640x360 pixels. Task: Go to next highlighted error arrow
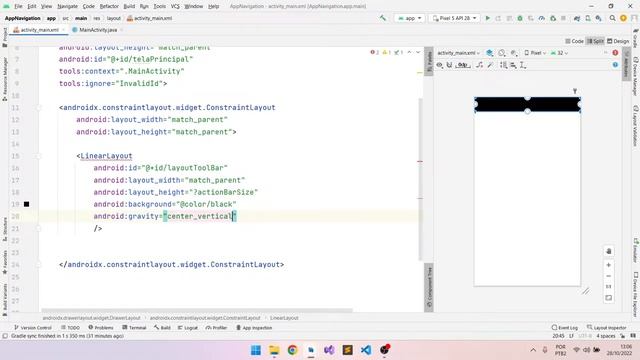pos(418,52)
